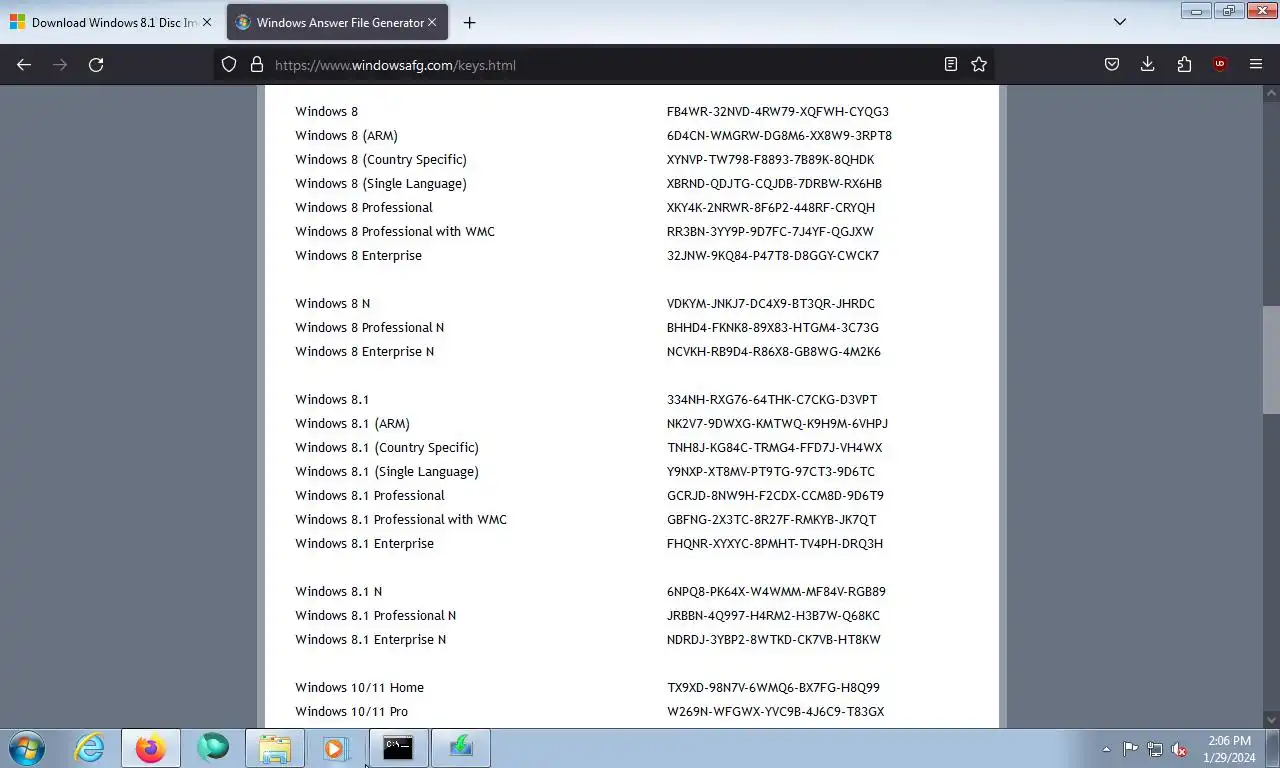The image size is (1280, 768).
Task: Click the Windows 10/11 Pro label
Action: point(351,711)
